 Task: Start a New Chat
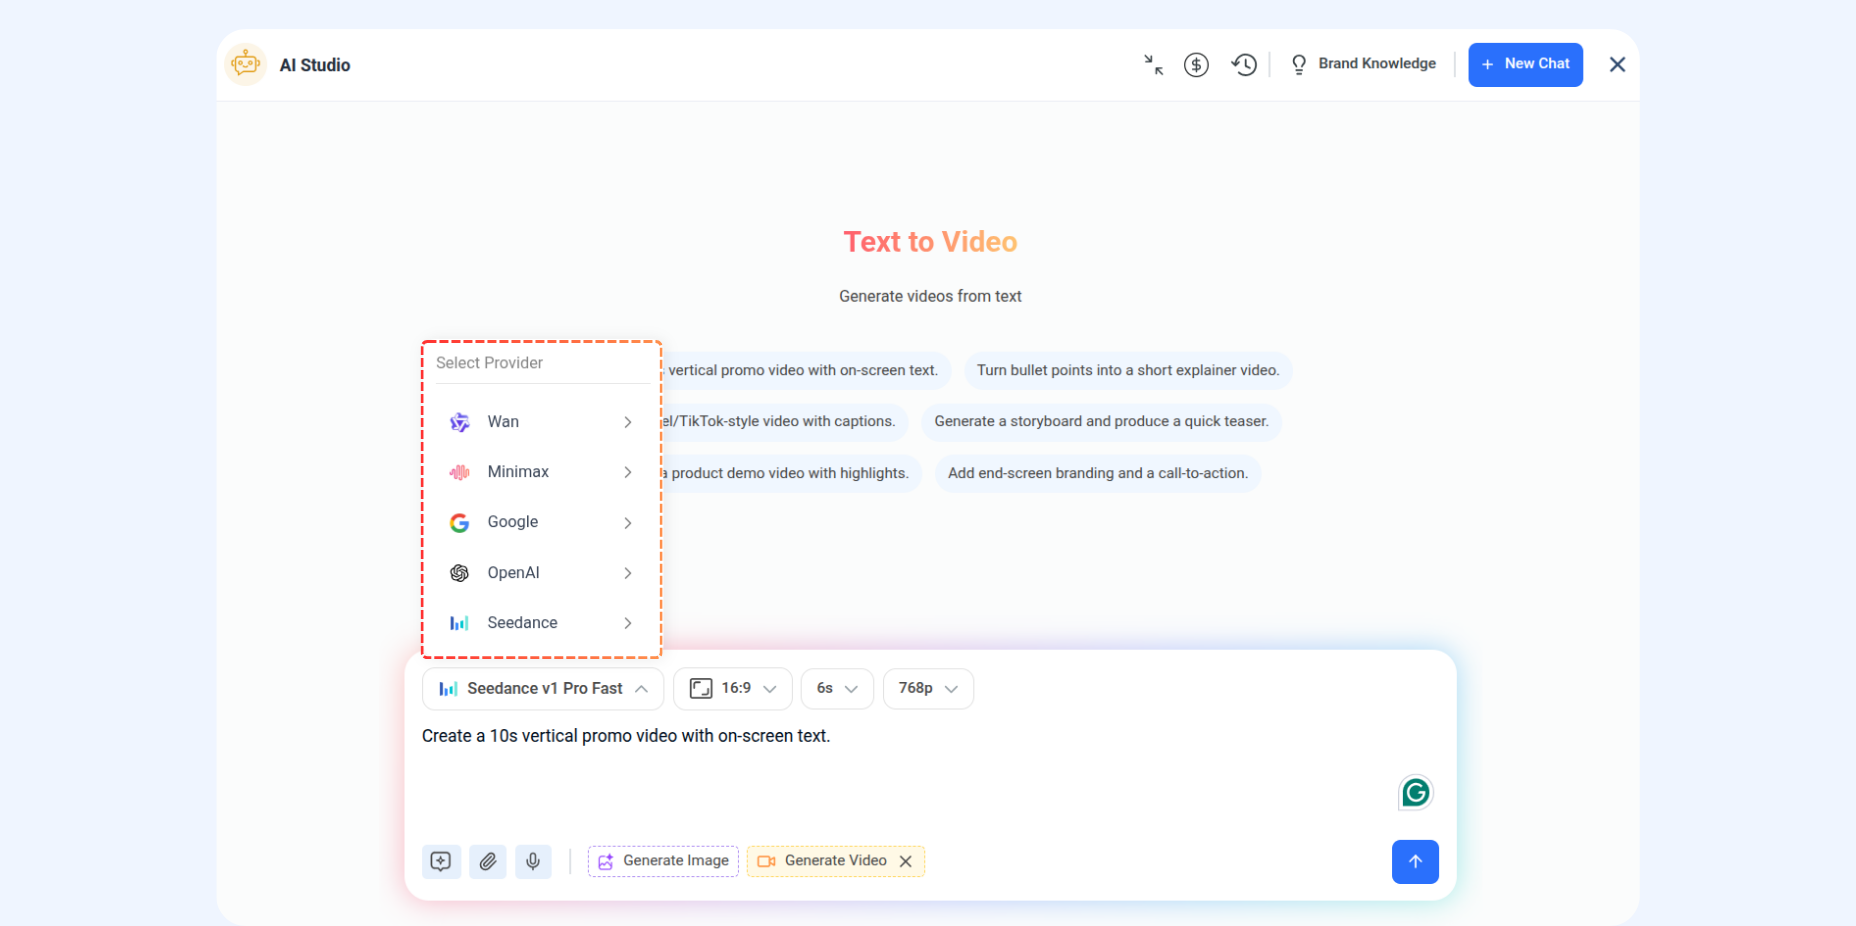1525,64
